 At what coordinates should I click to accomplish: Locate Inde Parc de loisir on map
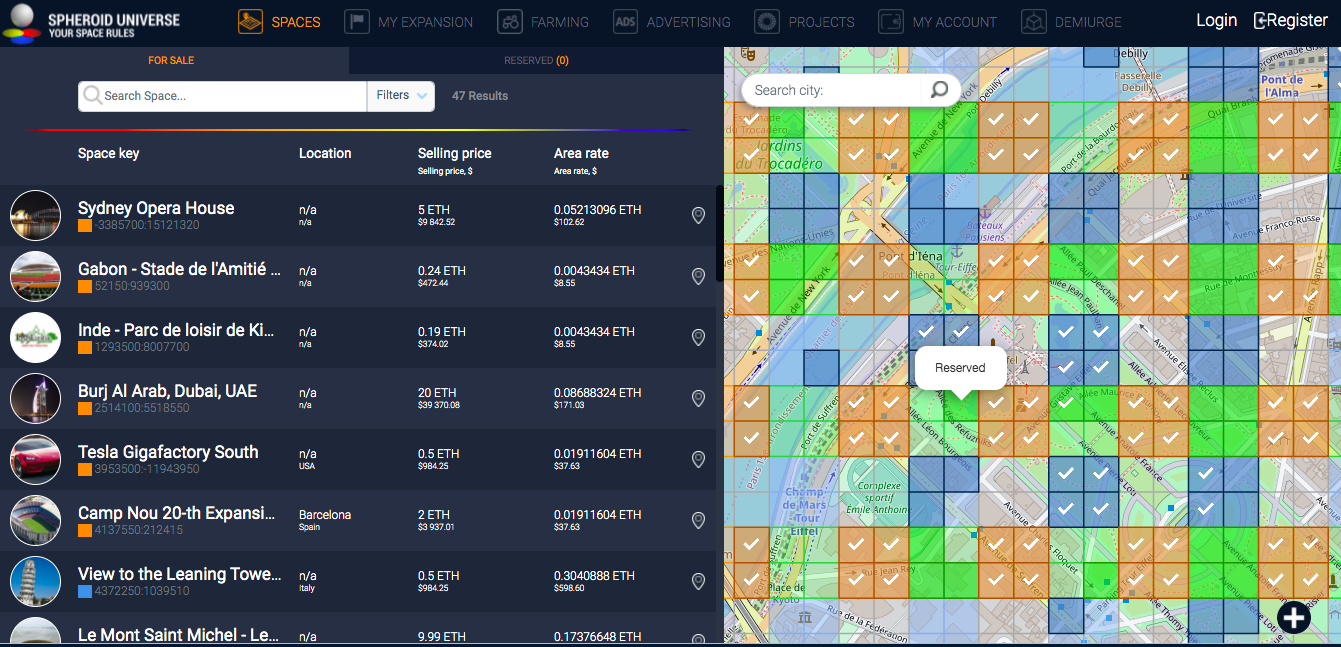pyautogui.click(x=698, y=337)
